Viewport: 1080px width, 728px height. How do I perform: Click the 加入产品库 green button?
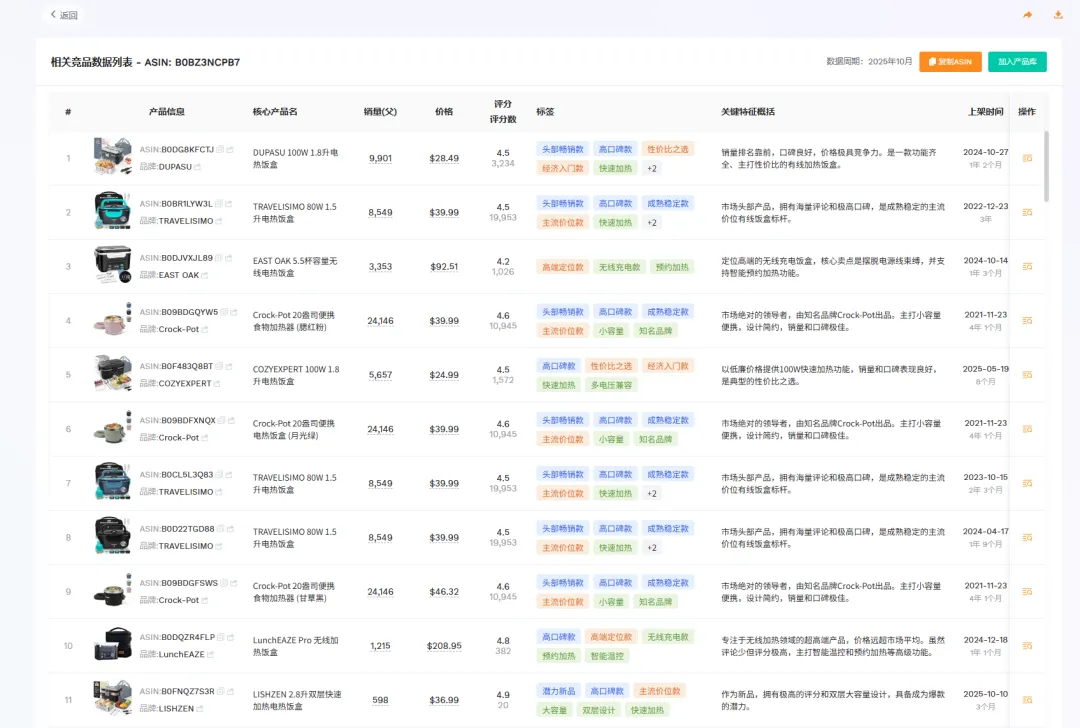pyautogui.click(x=1017, y=62)
